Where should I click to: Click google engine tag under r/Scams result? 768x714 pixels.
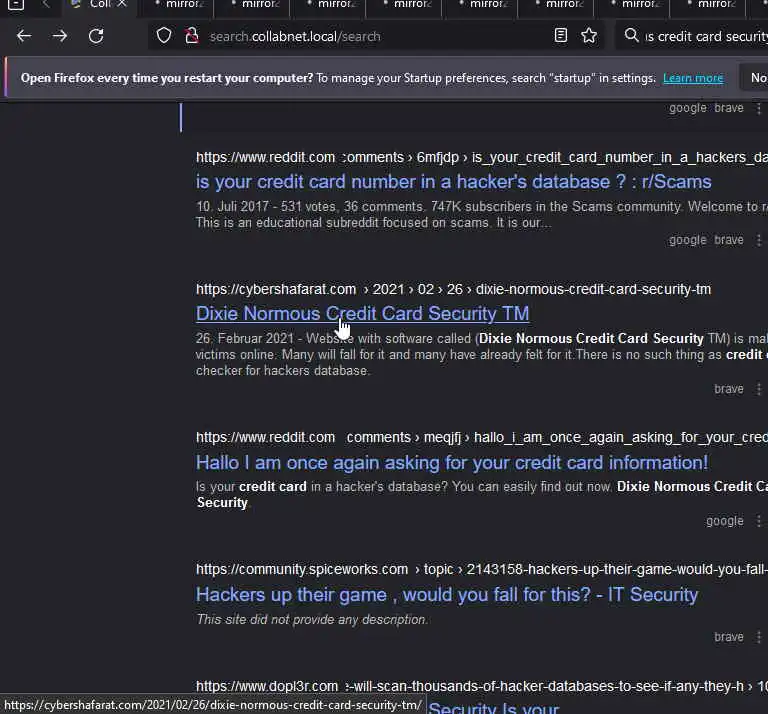click(688, 240)
